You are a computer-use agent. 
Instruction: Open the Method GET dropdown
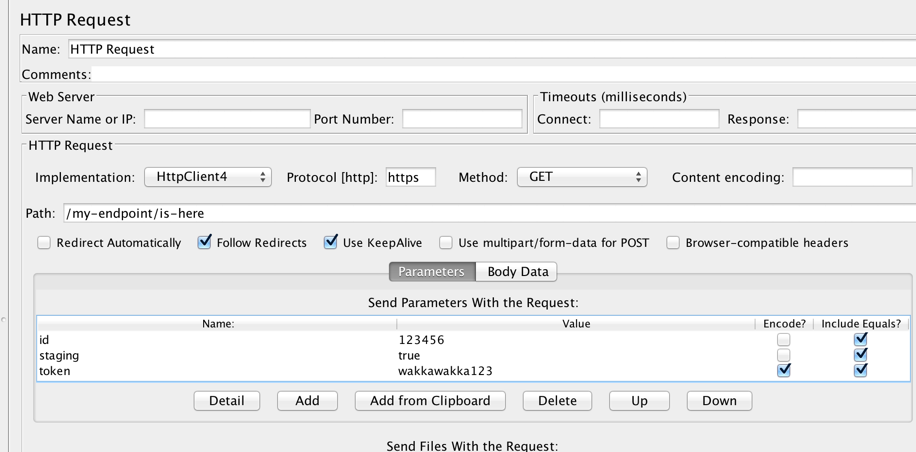581,177
